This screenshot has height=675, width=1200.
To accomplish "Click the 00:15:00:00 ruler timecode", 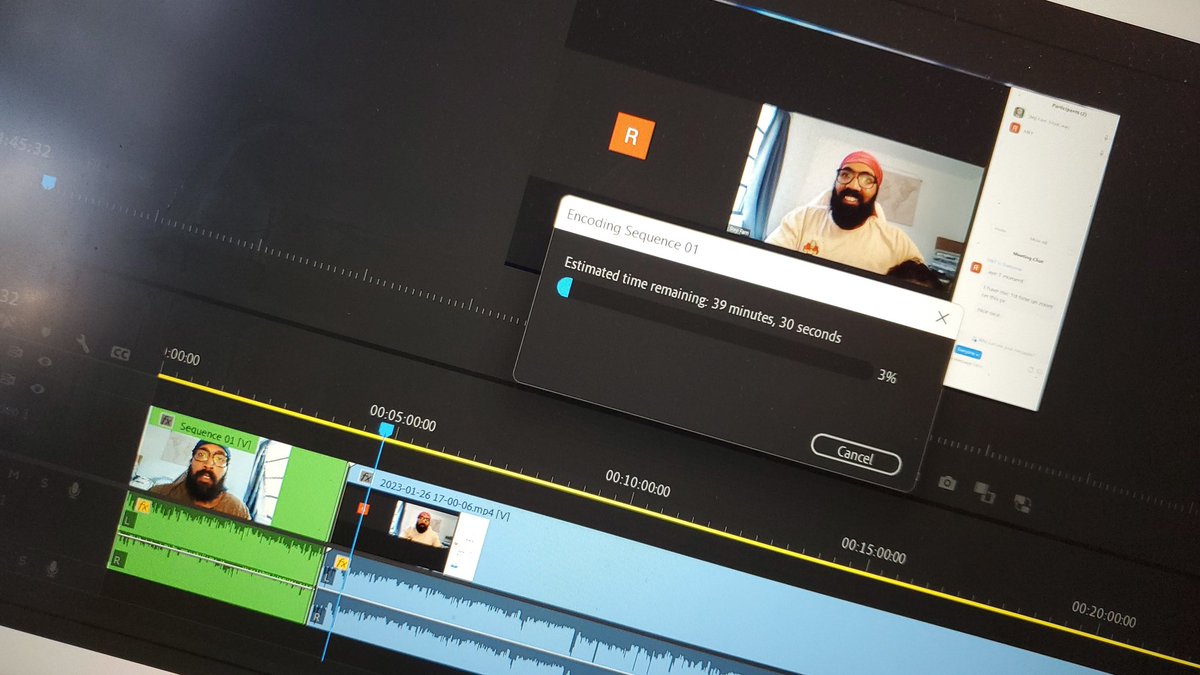I will click(x=873, y=550).
